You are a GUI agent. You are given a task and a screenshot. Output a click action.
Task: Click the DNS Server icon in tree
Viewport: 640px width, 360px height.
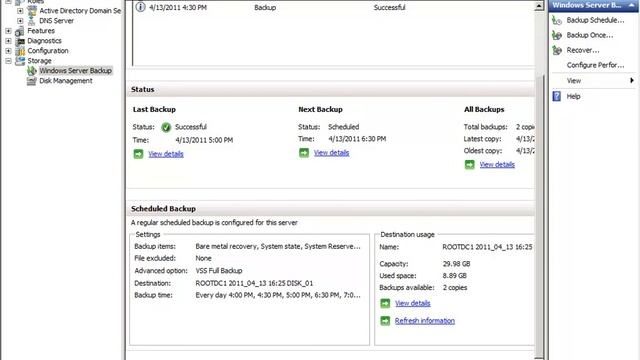pyautogui.click(x=32, y=21)
